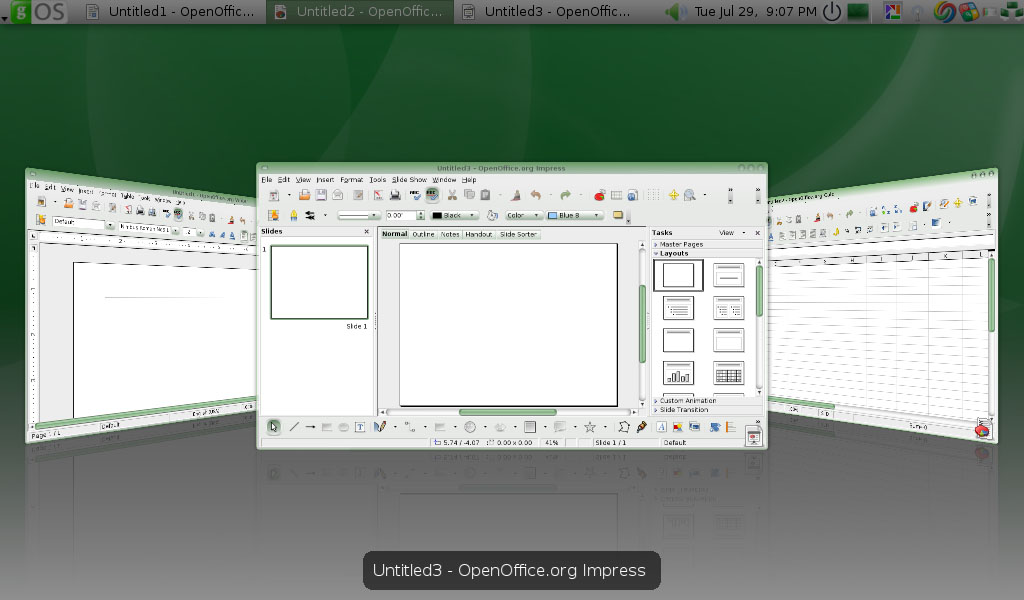Switch to the Outline view tab
The image size is (1024, 600).
coord(423,233)
